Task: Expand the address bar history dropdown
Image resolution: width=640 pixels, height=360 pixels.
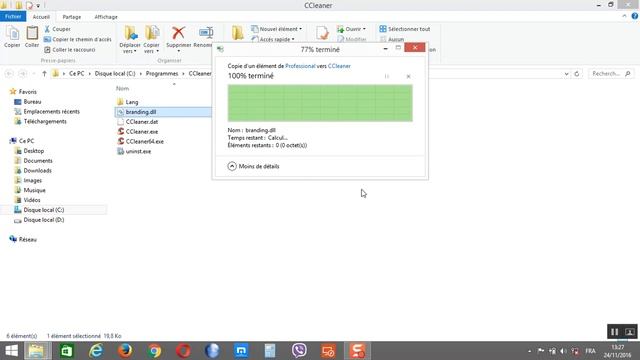Action: pos(567,74)
